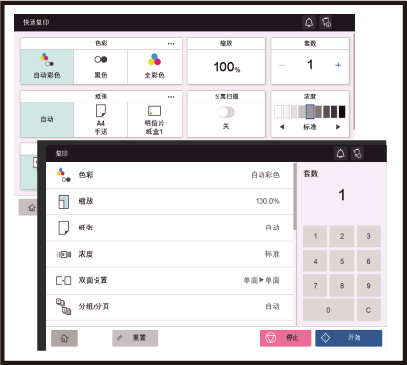Image resolution: width=407 pixels, height=365 pixels.
Task: Click home button in 复印 window
Action: (64, 338)
